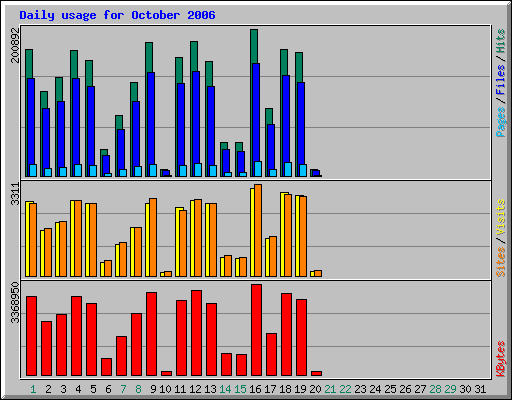Click day 28 on the x-axis

435,389
